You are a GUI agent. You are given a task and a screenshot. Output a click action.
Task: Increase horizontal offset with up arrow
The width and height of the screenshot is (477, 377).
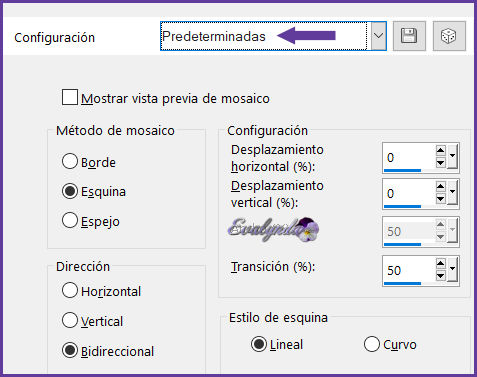pos(440,150)
